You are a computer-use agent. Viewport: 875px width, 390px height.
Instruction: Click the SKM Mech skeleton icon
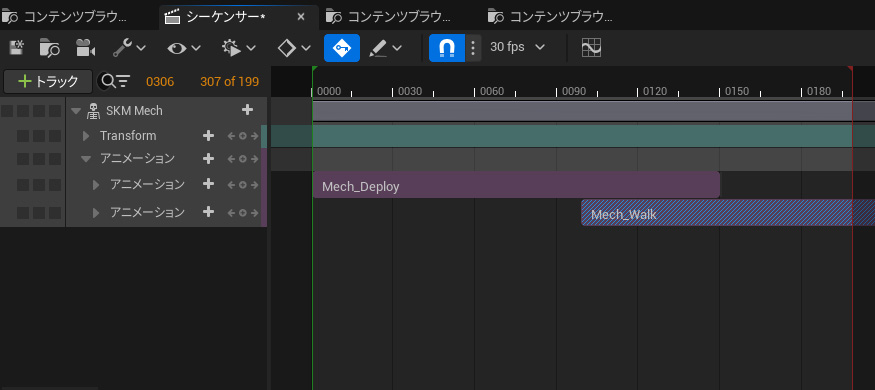pos(93,111)
